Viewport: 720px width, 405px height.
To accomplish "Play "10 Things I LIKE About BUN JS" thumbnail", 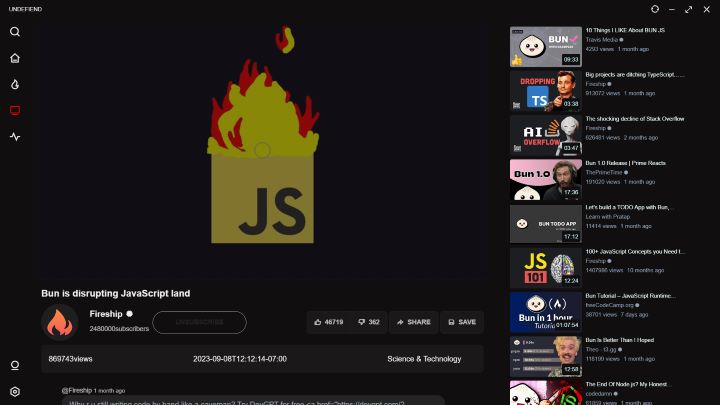I will 545,46.
